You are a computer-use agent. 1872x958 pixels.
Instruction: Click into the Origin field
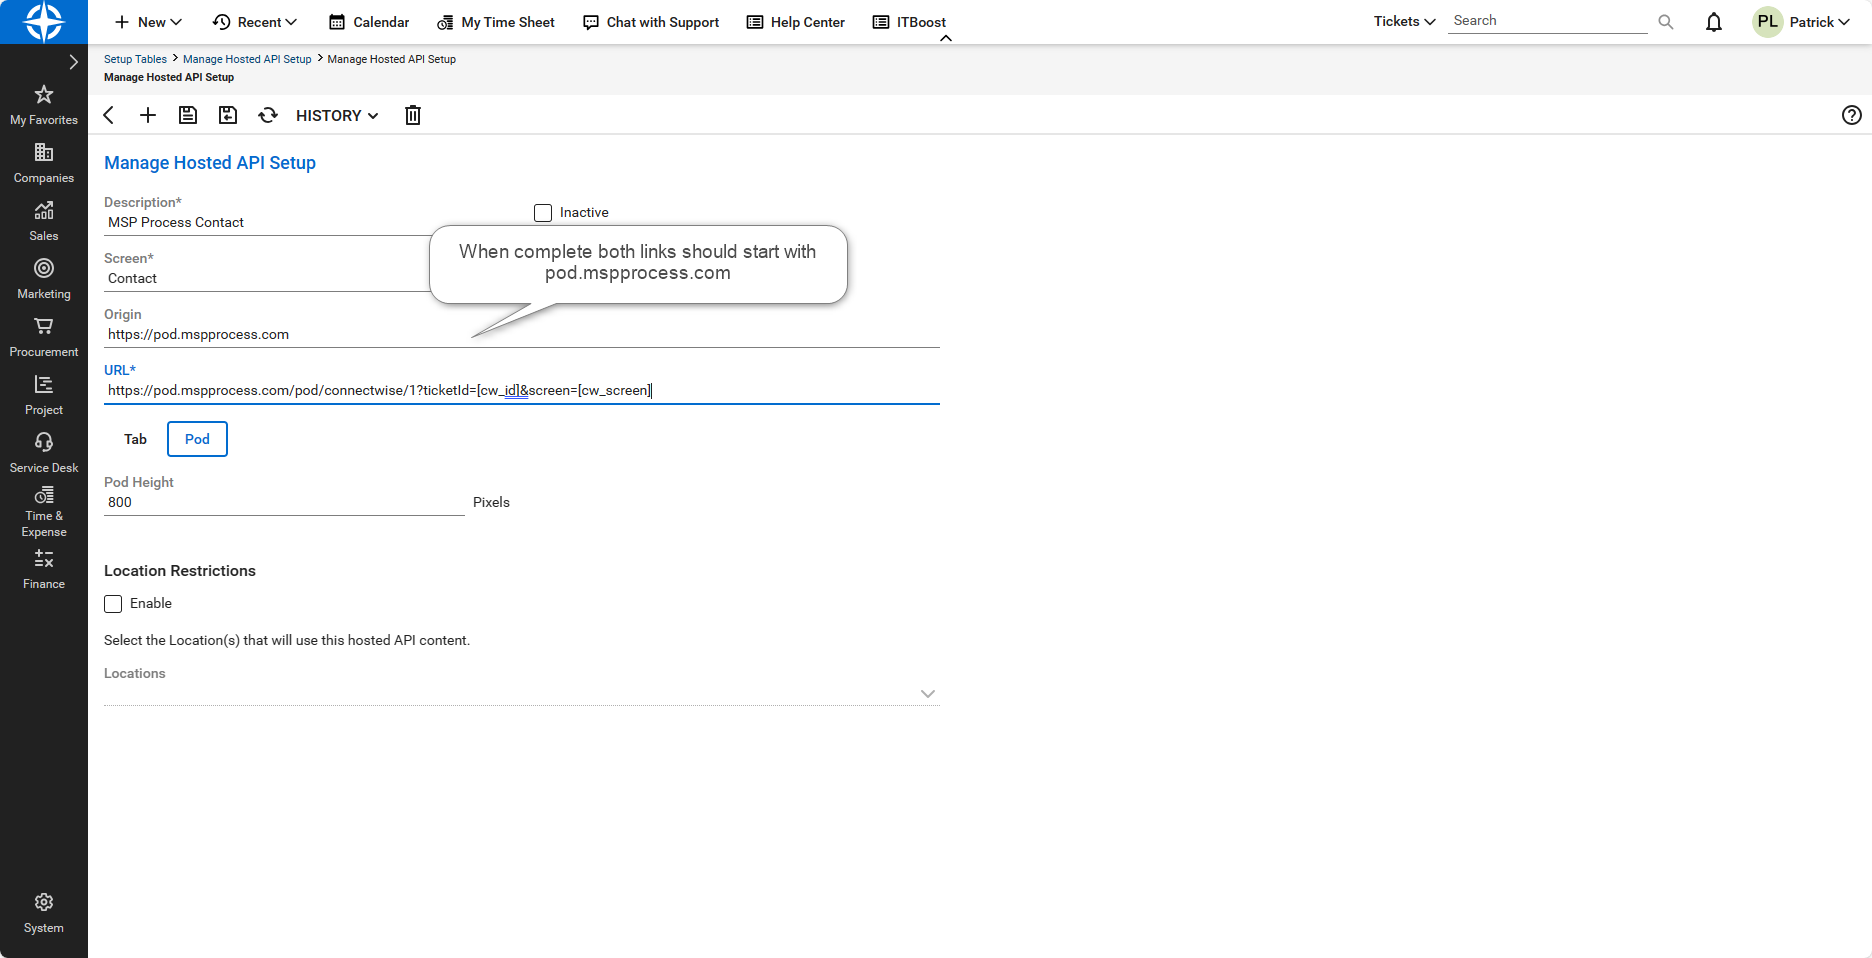522,334
